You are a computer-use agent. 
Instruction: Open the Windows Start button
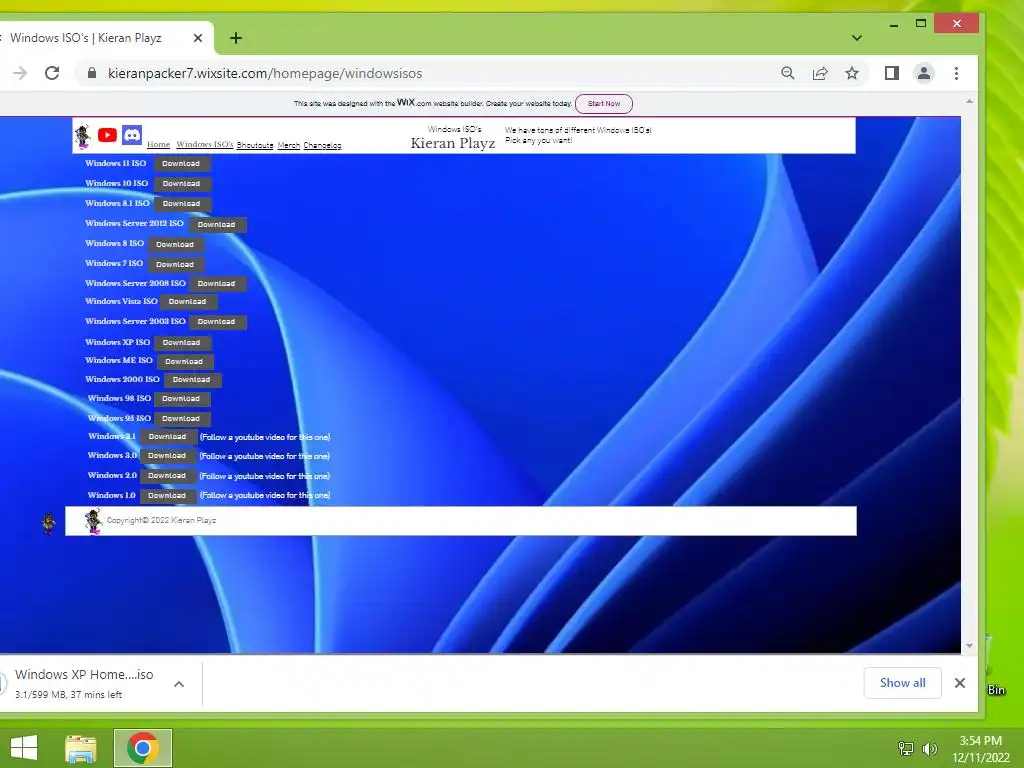[x=24, y=748]
